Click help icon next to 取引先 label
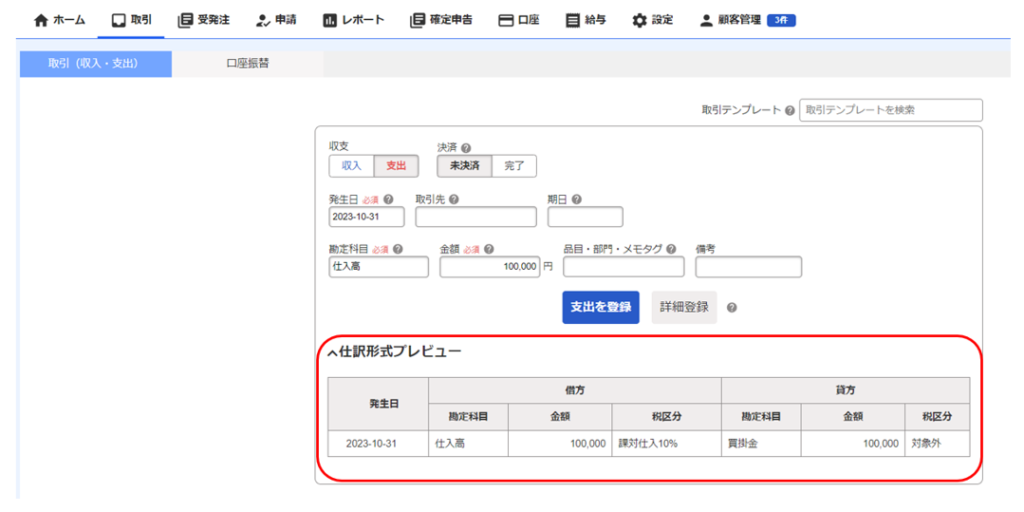Screen dimensions: 1024x512 (453, 199)
